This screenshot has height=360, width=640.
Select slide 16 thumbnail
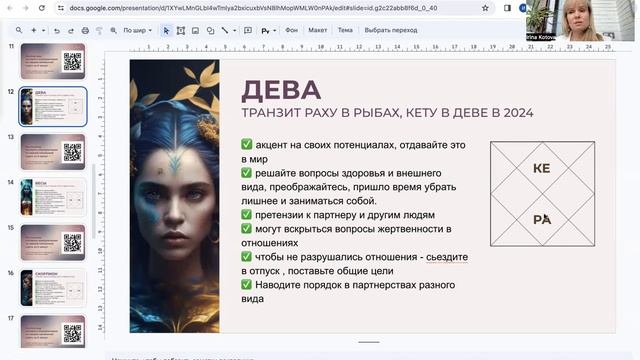tap(53, 288)
